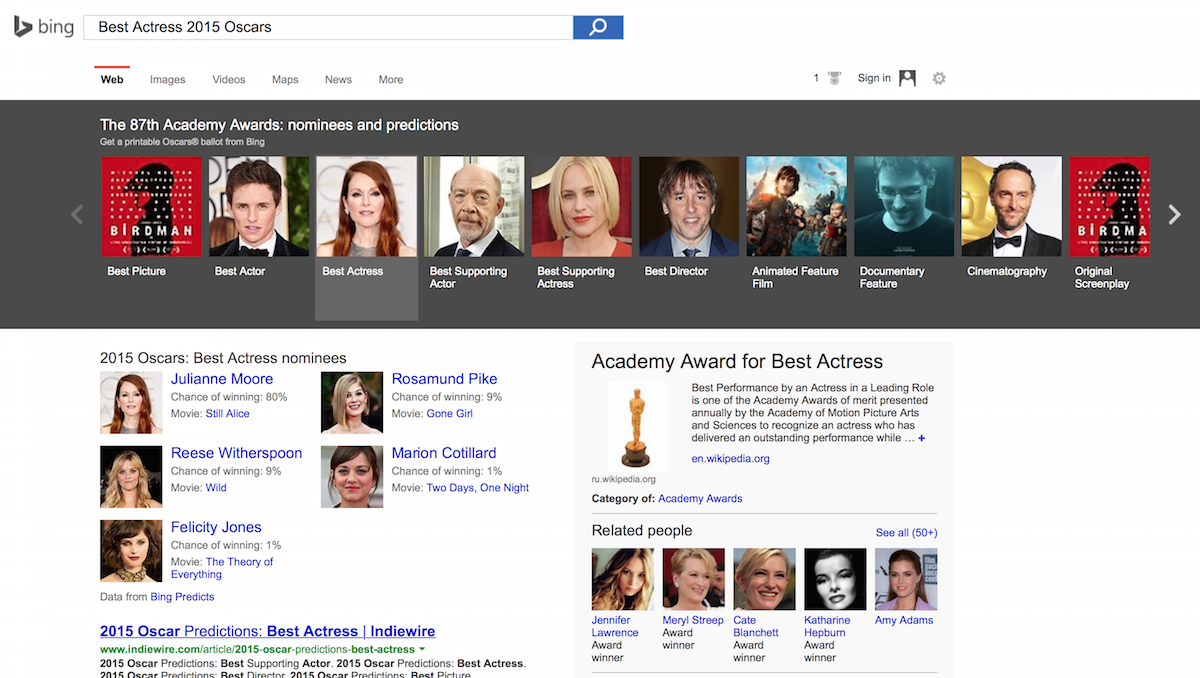Go to previous carousel items with left arrow
The image size is (1200, 678).
tap(76, 214)
